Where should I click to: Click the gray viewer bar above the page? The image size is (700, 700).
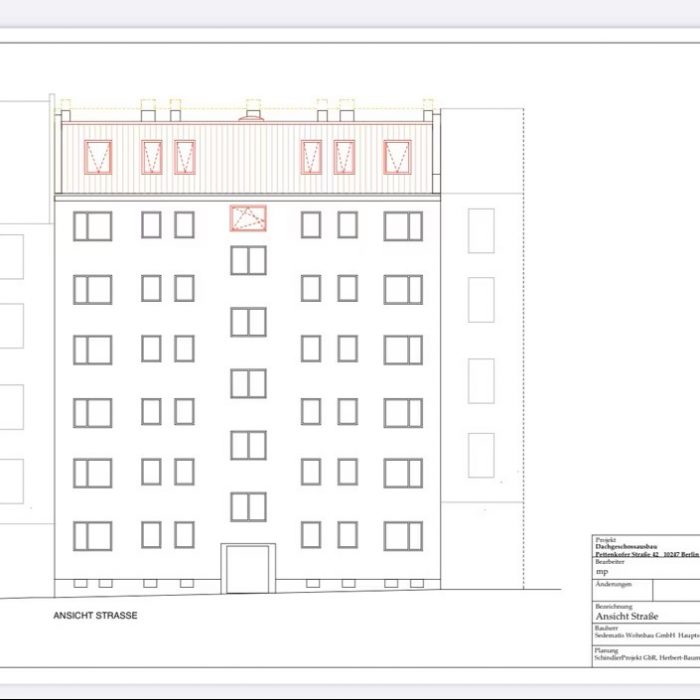(x=350, y=13)
